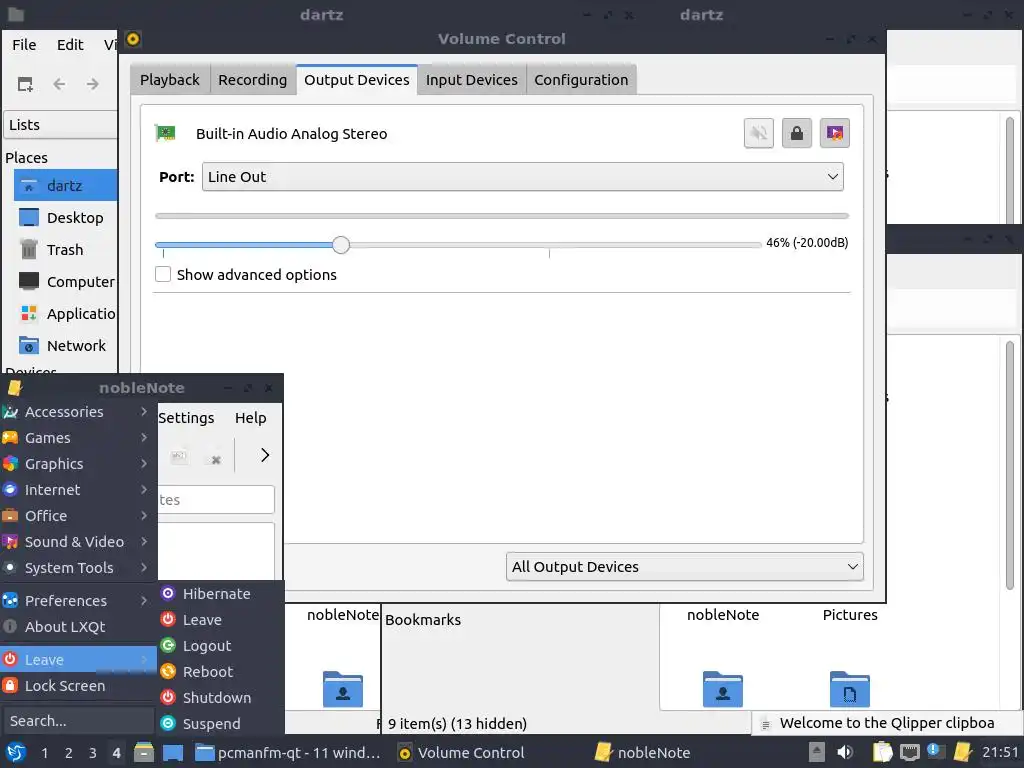1024x768 pixels.
Task: Click the volume slider track near 100% mark
Action: coord(549,245)
